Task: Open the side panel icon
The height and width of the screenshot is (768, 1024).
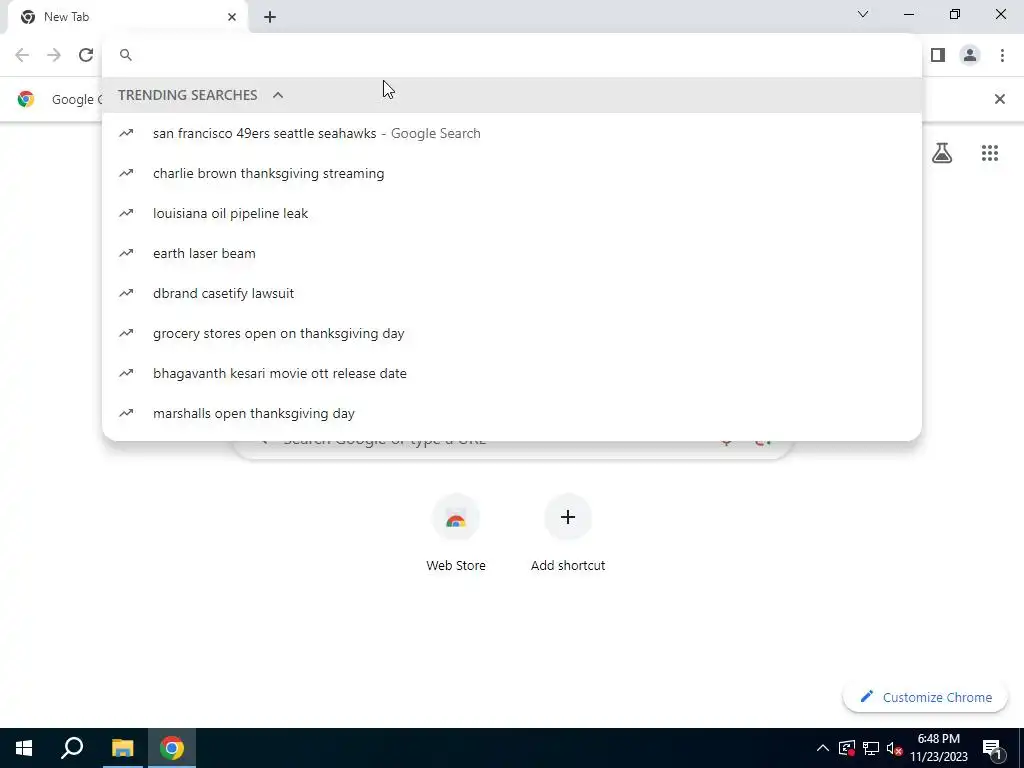Action: (938, 55)
